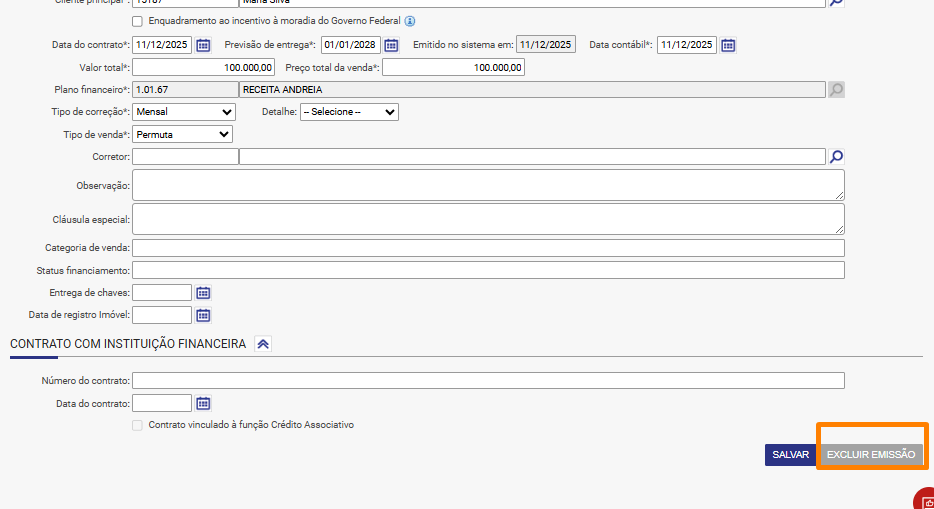Open calendar picker for Previsão de entrega
This screenshot has width=934, height=509.
coord(391,45)
